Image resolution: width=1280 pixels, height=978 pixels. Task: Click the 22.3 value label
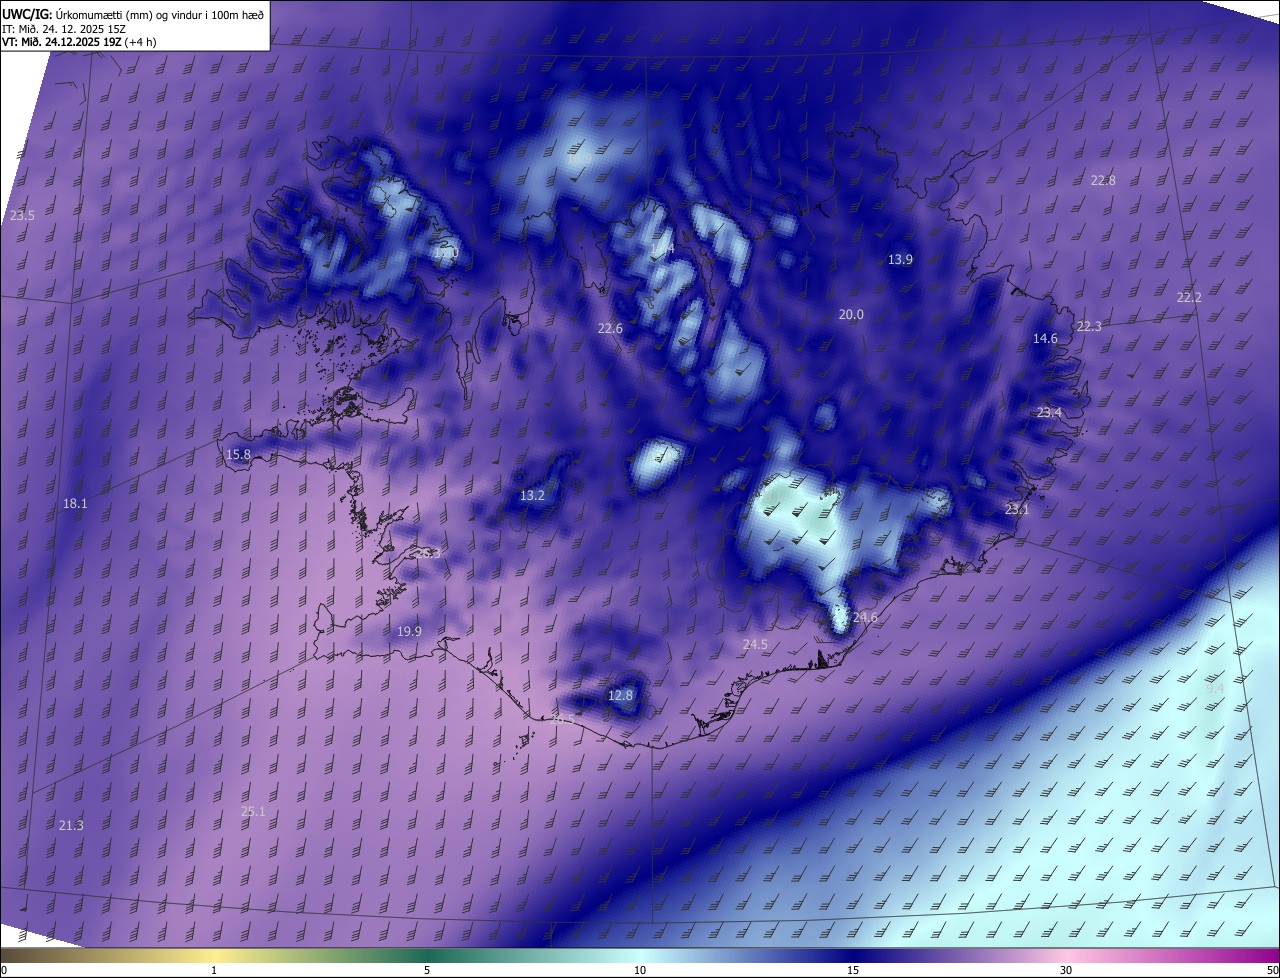(x=1089, y=327)
